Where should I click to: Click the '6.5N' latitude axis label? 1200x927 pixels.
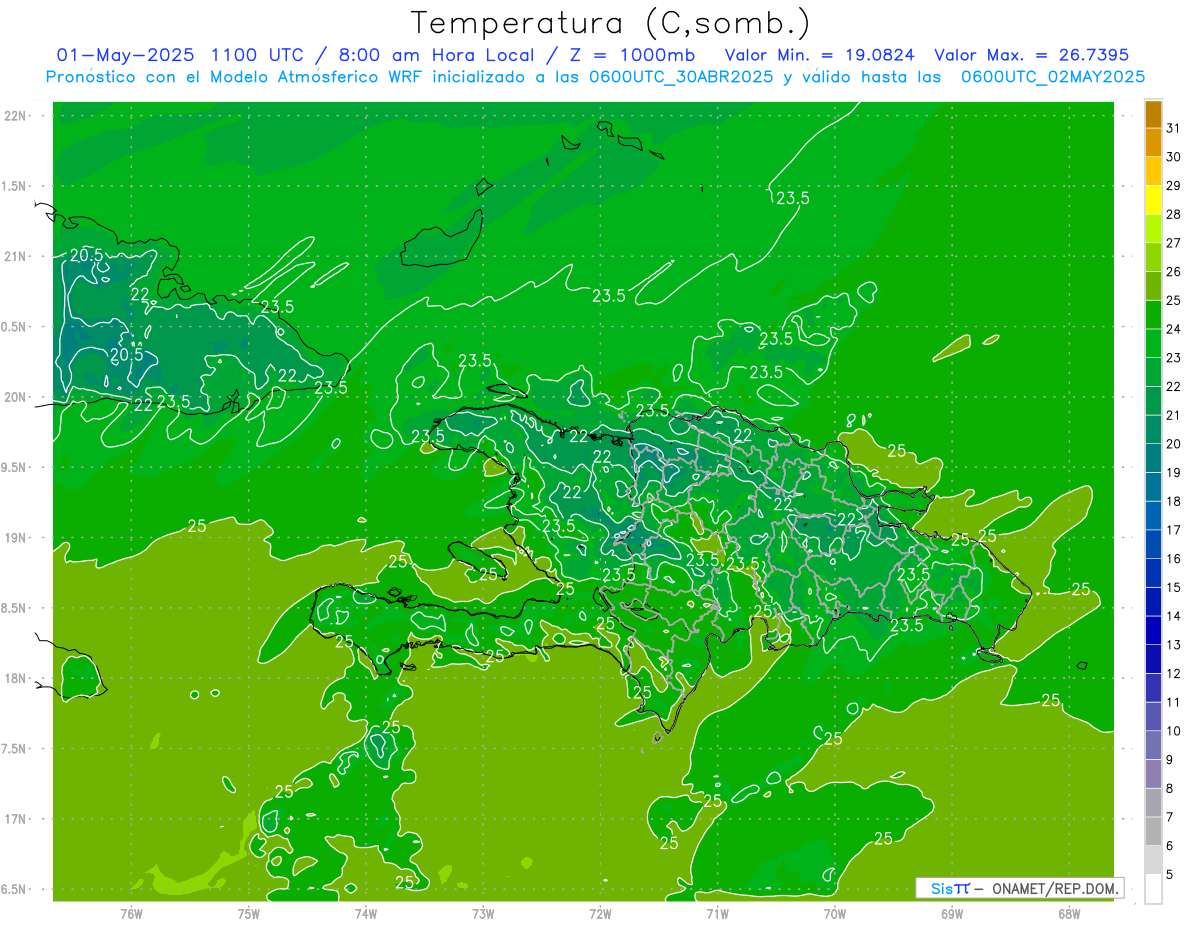coord(15,890)
